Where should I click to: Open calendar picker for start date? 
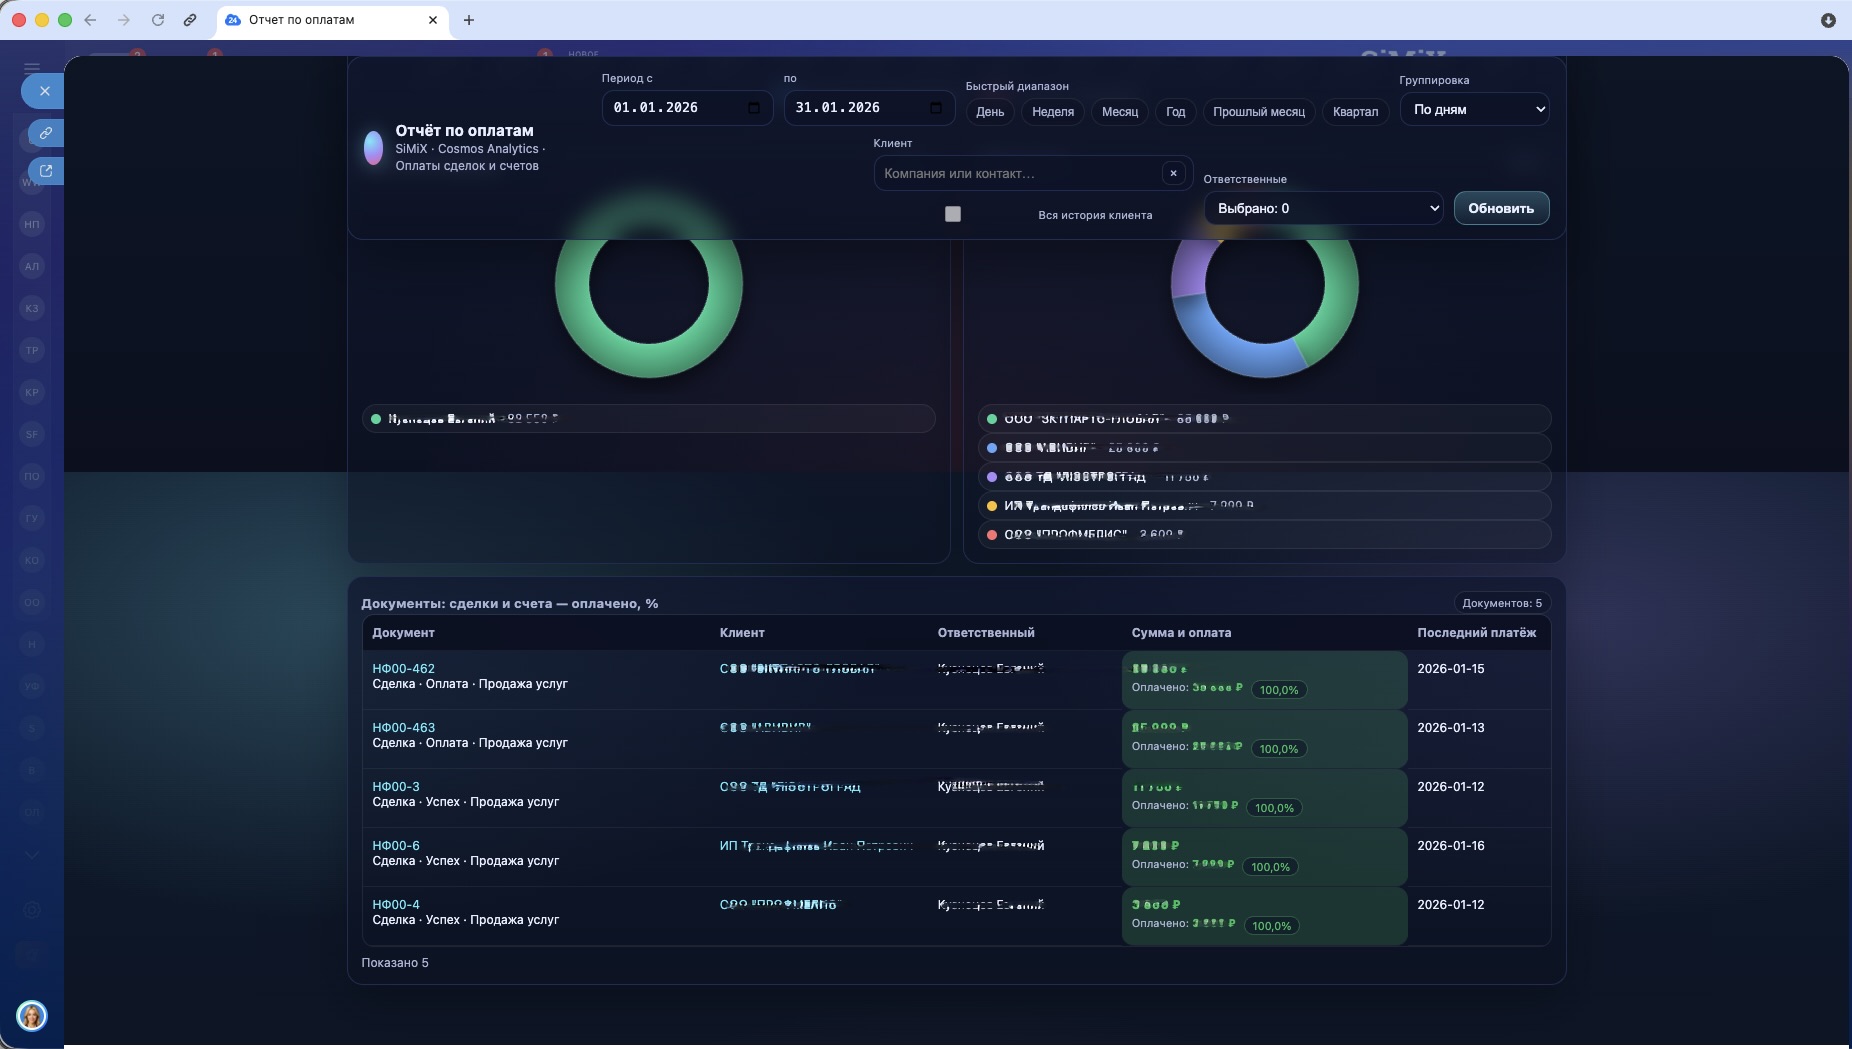pos(754,108)
